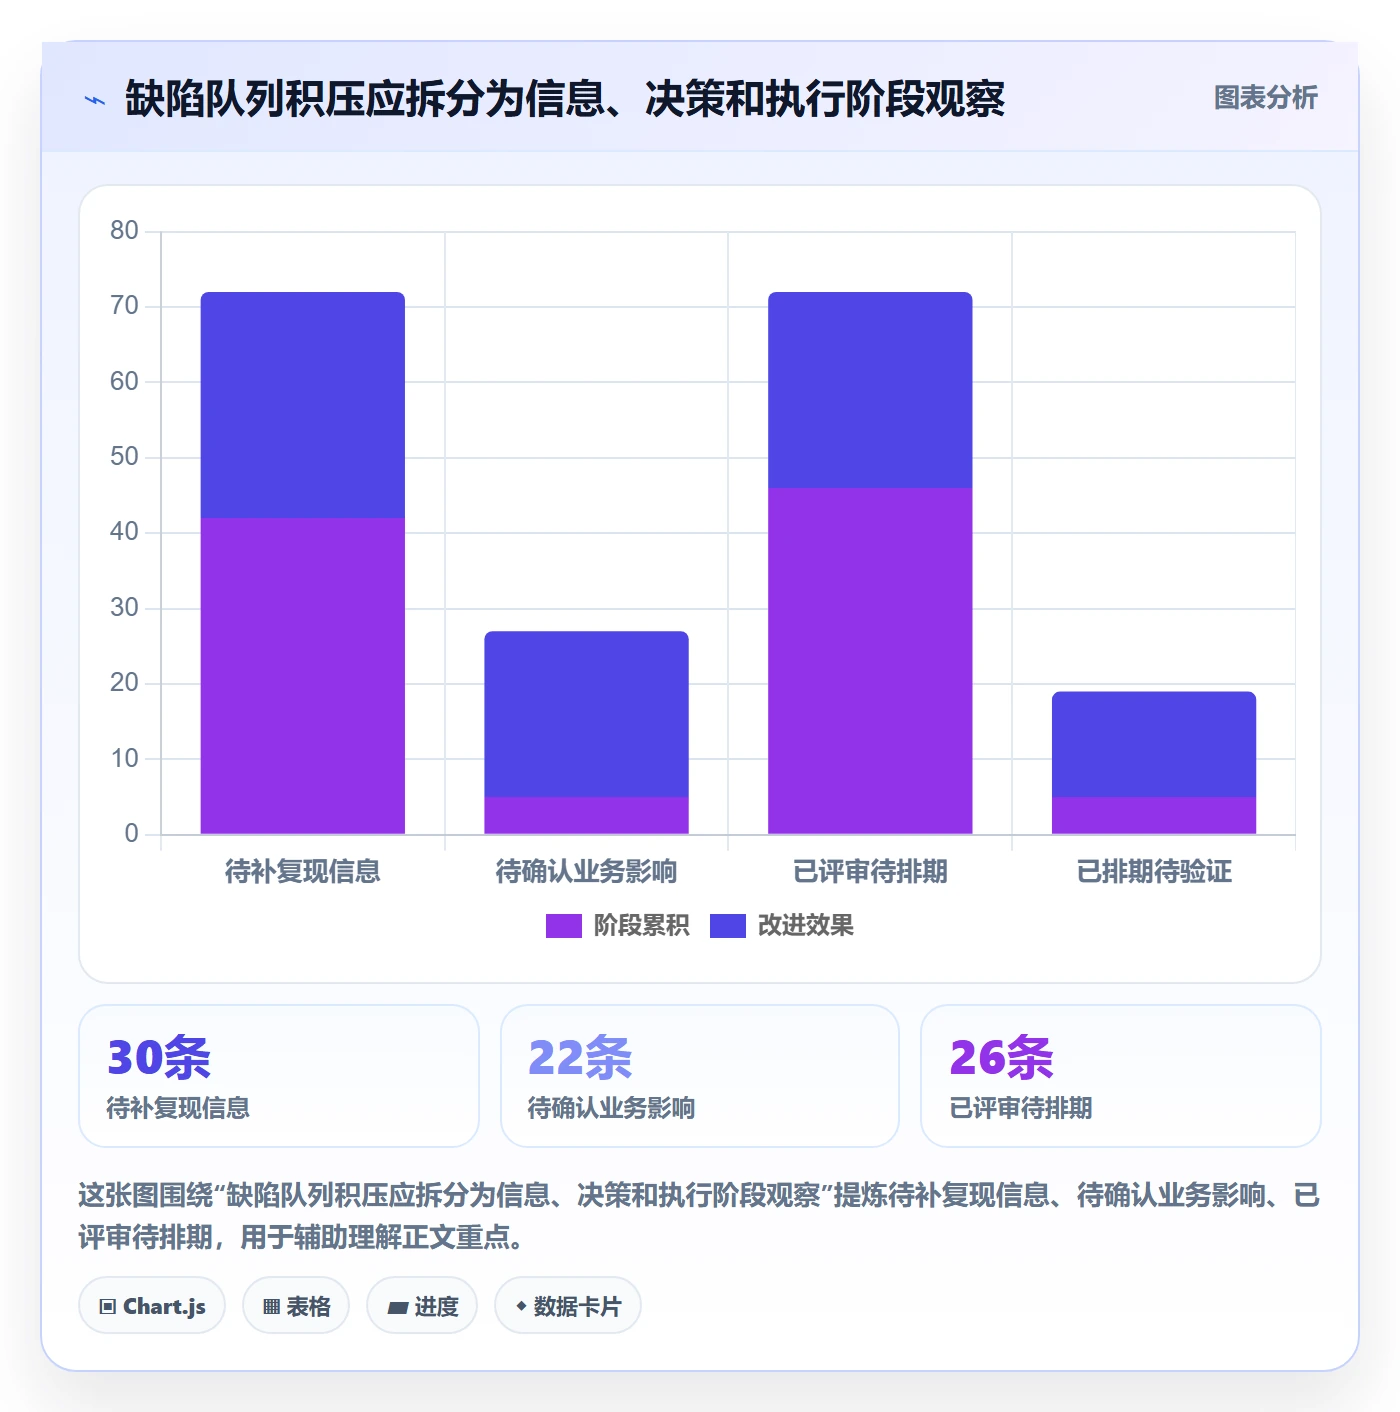The width and height of the screenshot is (1400, 1412).
Task: Click the table grid icon in 表格 tag
Action: coord(271,1307)
